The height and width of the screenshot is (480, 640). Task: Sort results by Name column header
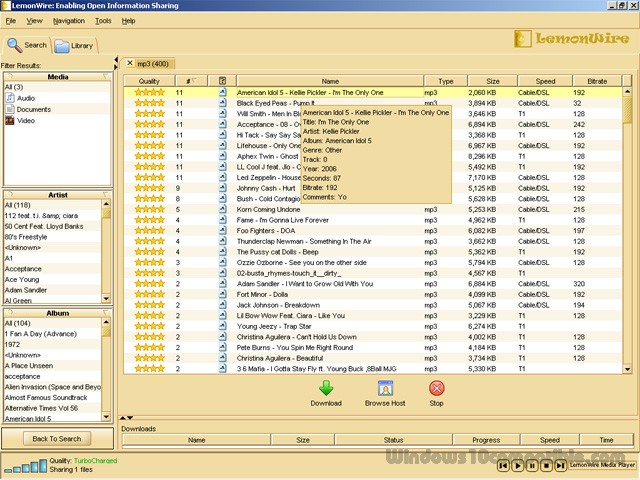coord(330,81)
